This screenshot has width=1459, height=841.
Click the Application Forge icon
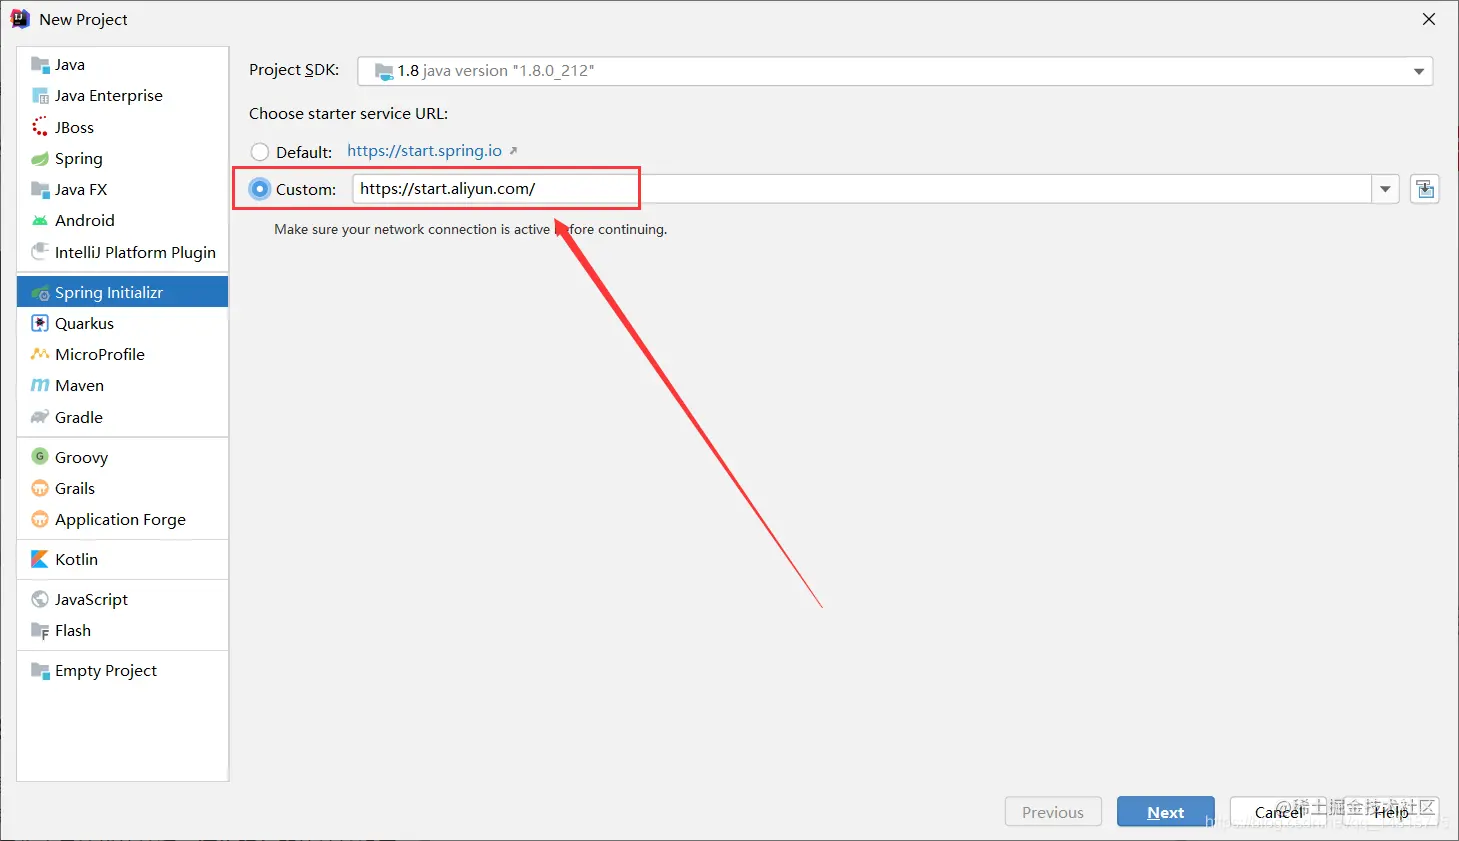(x=40, y=519)
